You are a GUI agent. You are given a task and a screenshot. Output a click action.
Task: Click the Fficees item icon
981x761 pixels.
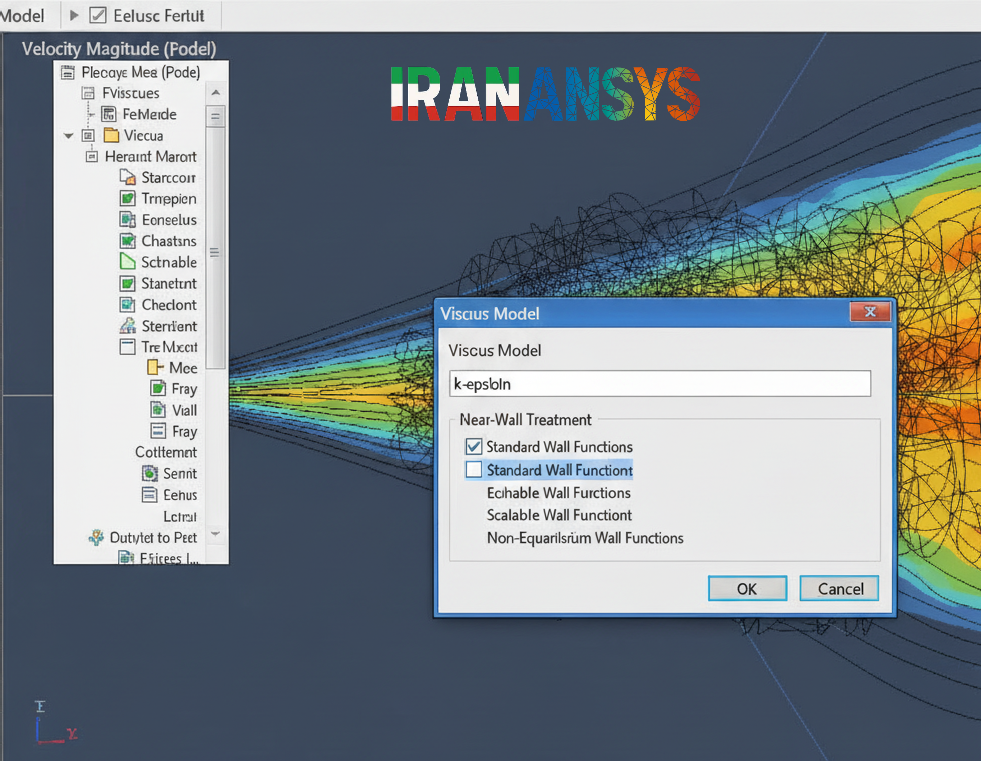point(126,558)
